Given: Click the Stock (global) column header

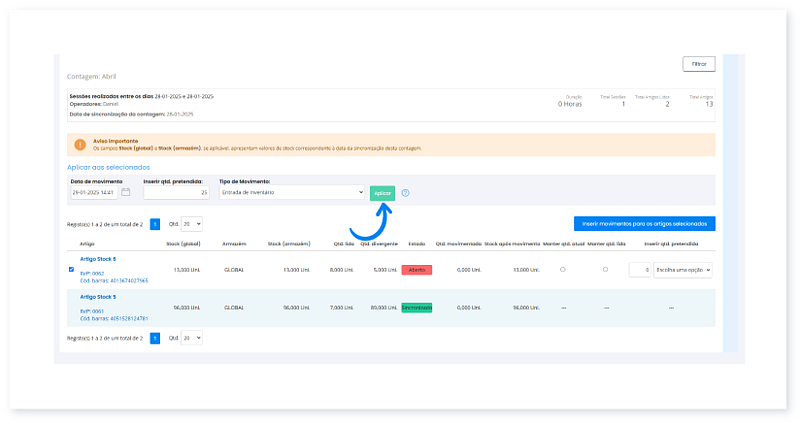Looking at the screenshot, I should 183,244.
